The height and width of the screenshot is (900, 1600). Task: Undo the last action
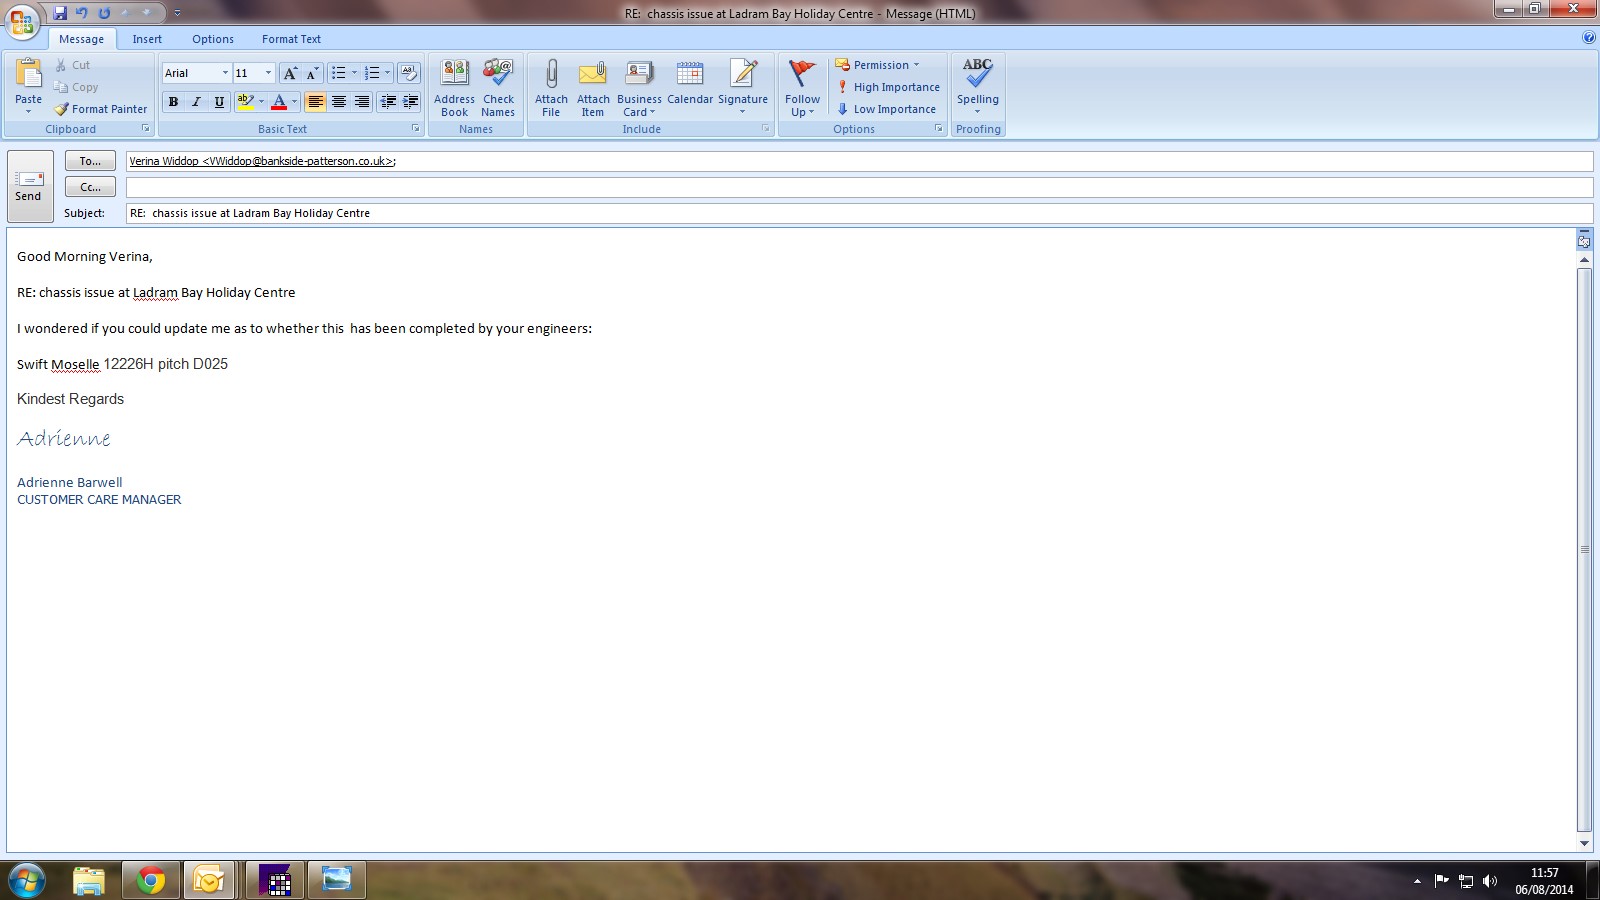[x=82, y=13]
